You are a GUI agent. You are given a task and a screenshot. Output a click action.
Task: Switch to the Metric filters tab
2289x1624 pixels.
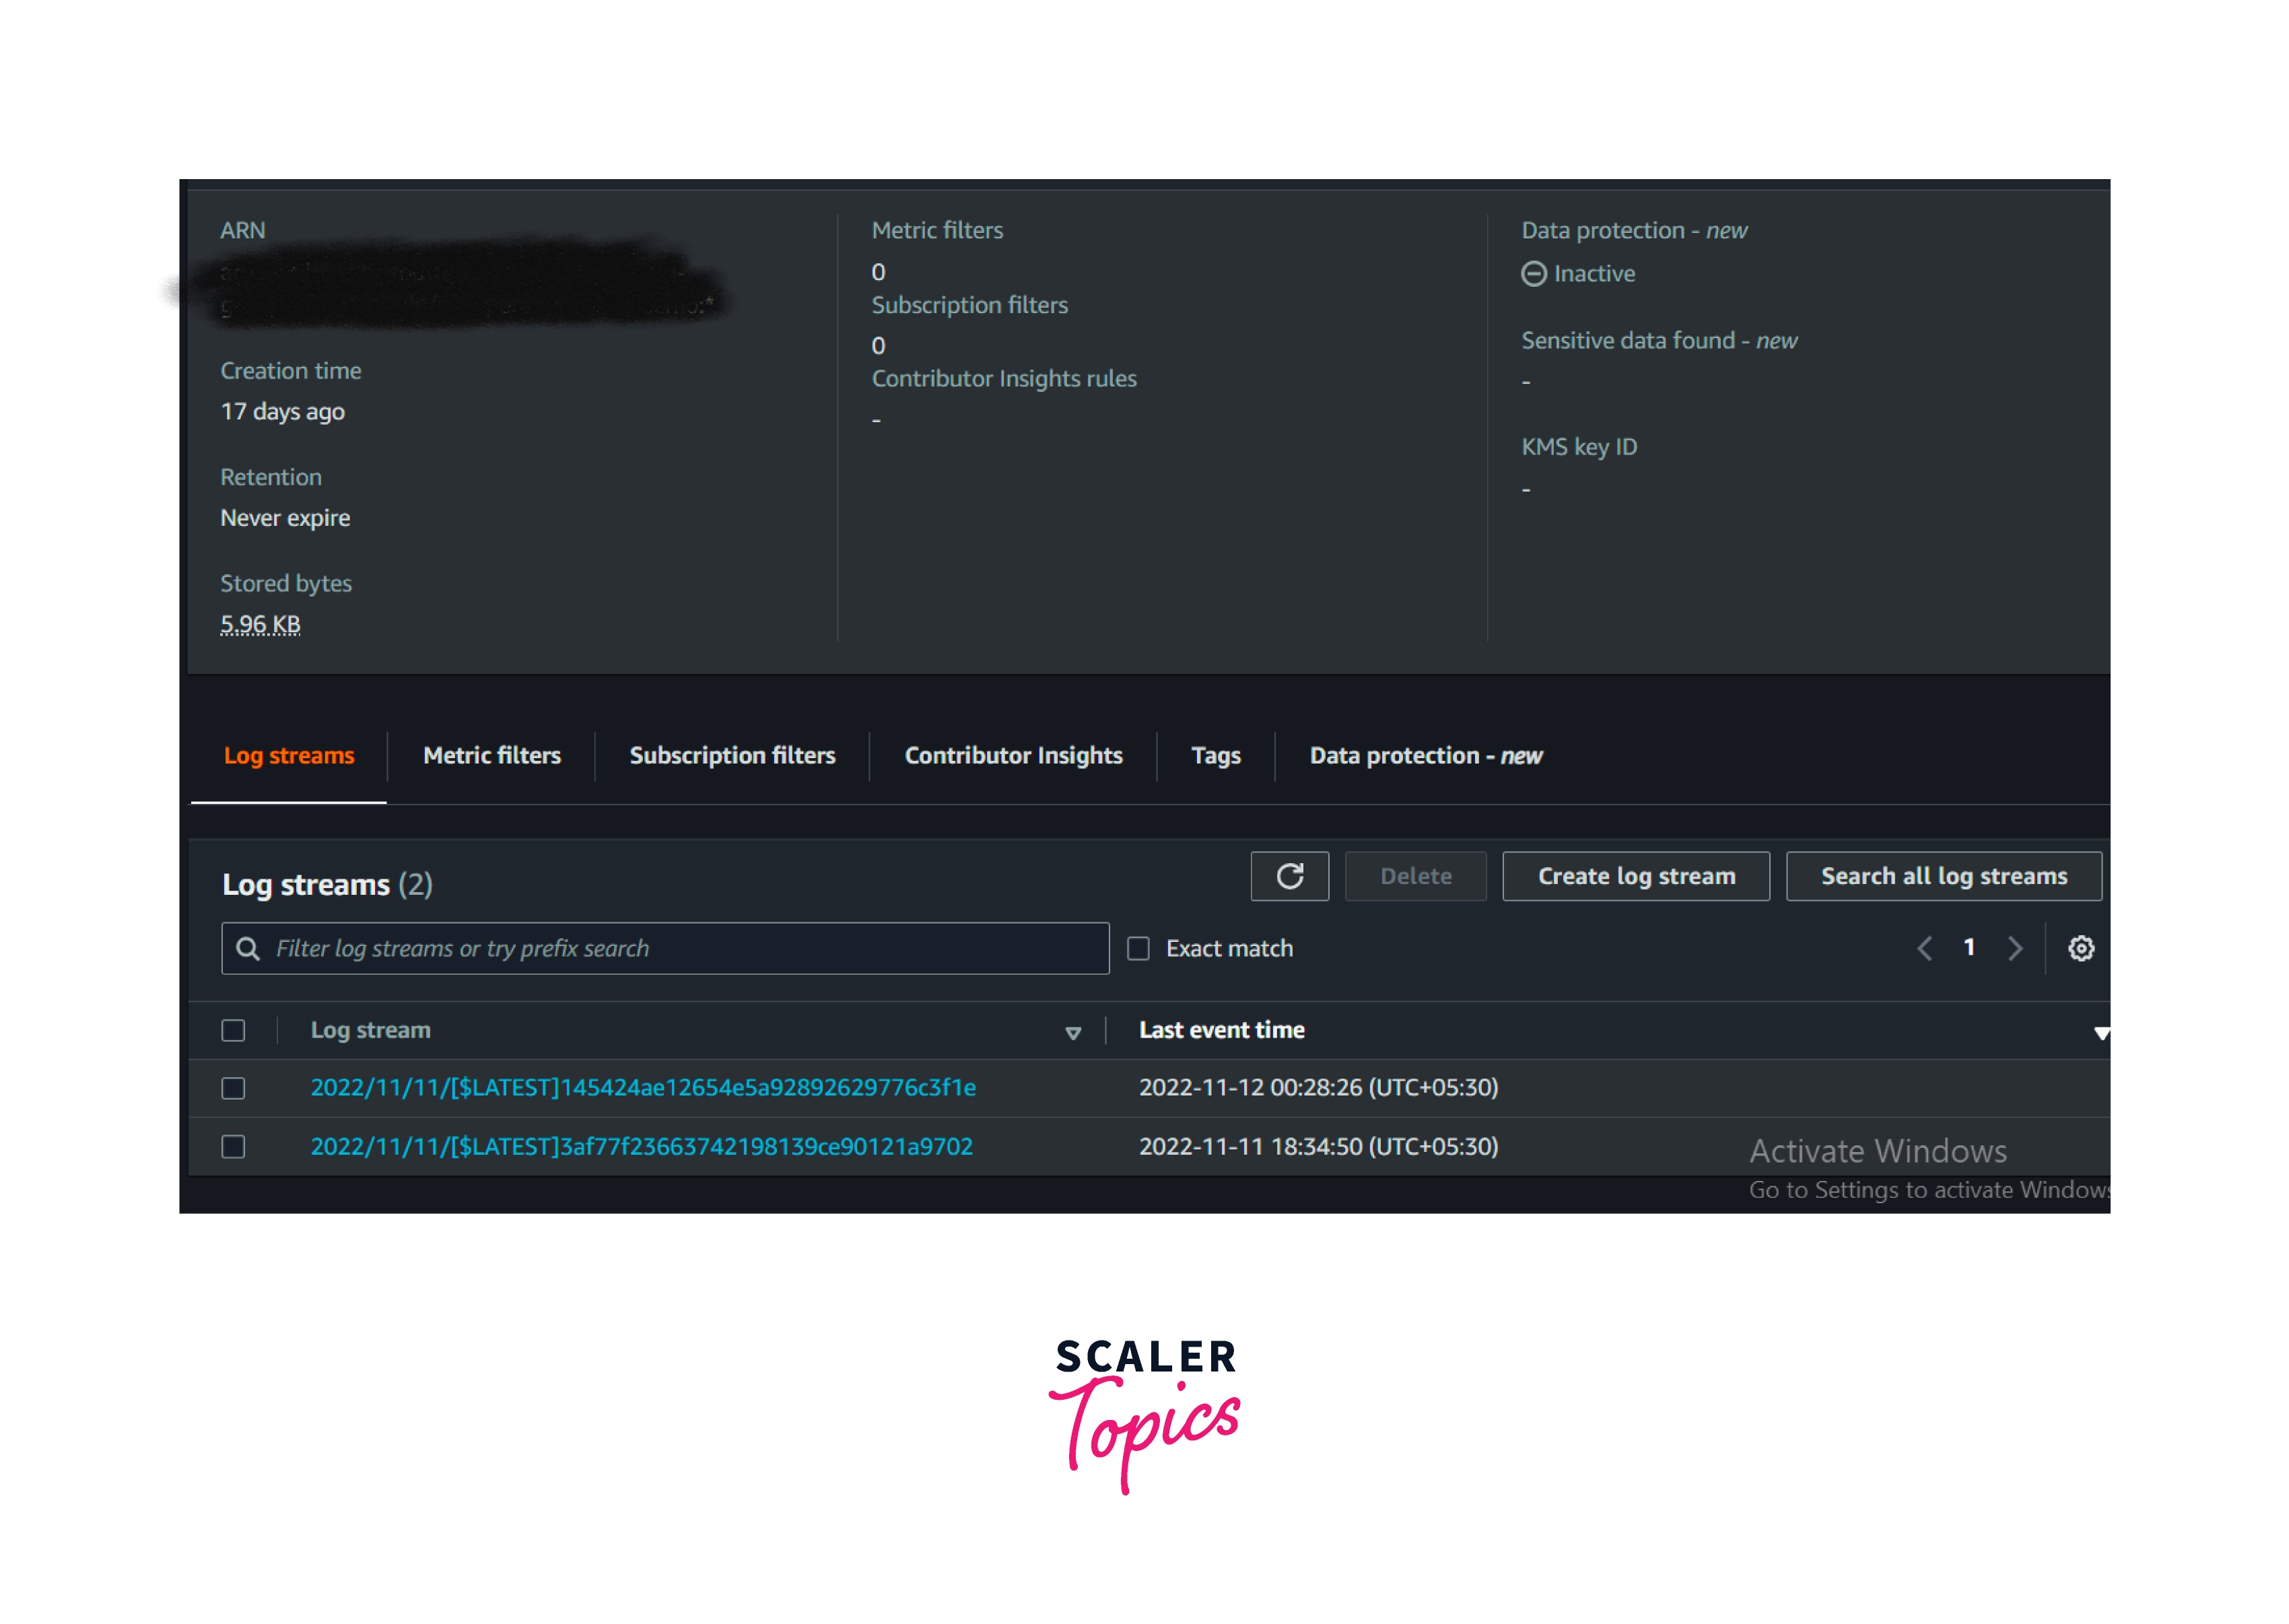[x=491, y=755]
